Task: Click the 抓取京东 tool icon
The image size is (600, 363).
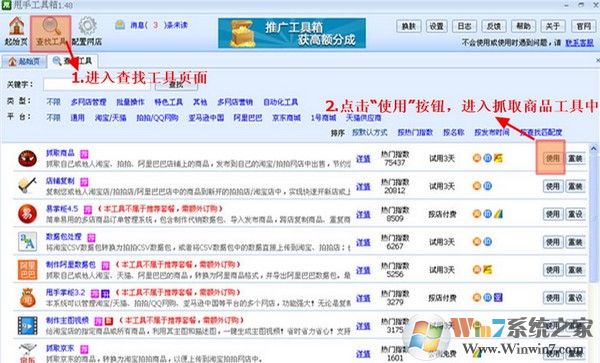Action: [28, 353]
